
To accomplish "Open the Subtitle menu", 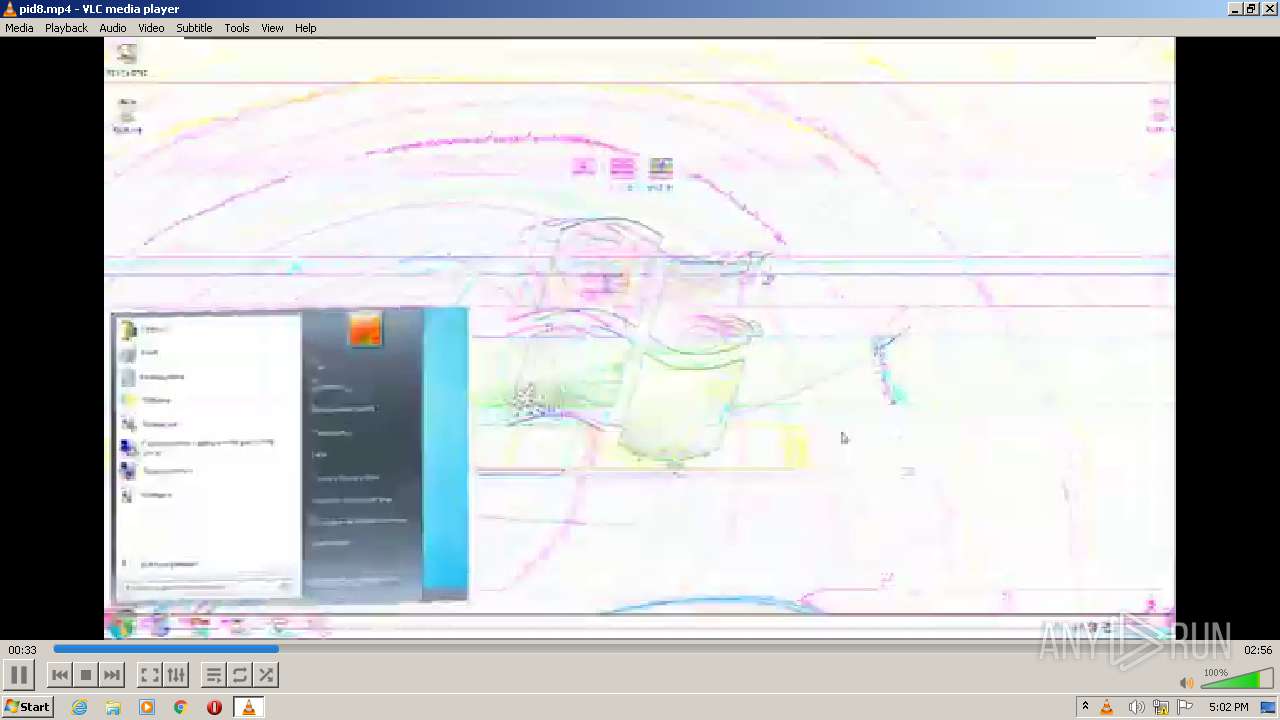I will [194, 28].
